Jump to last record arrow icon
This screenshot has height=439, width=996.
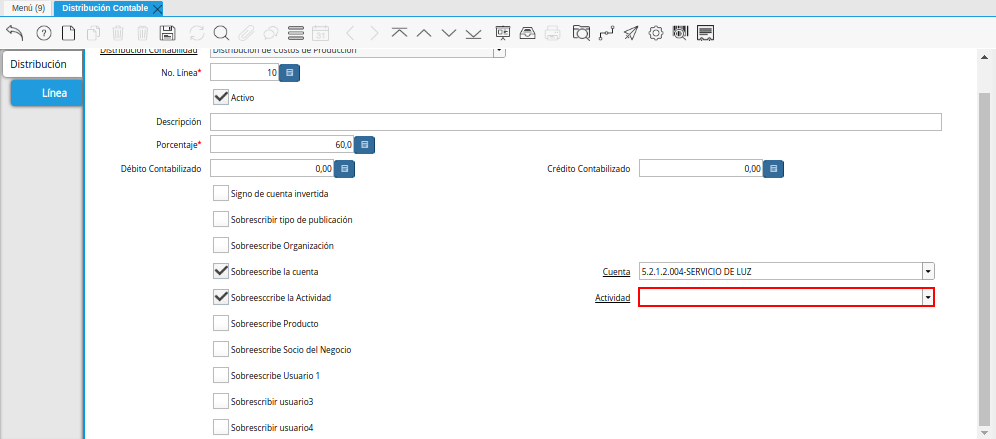point(474,32)
